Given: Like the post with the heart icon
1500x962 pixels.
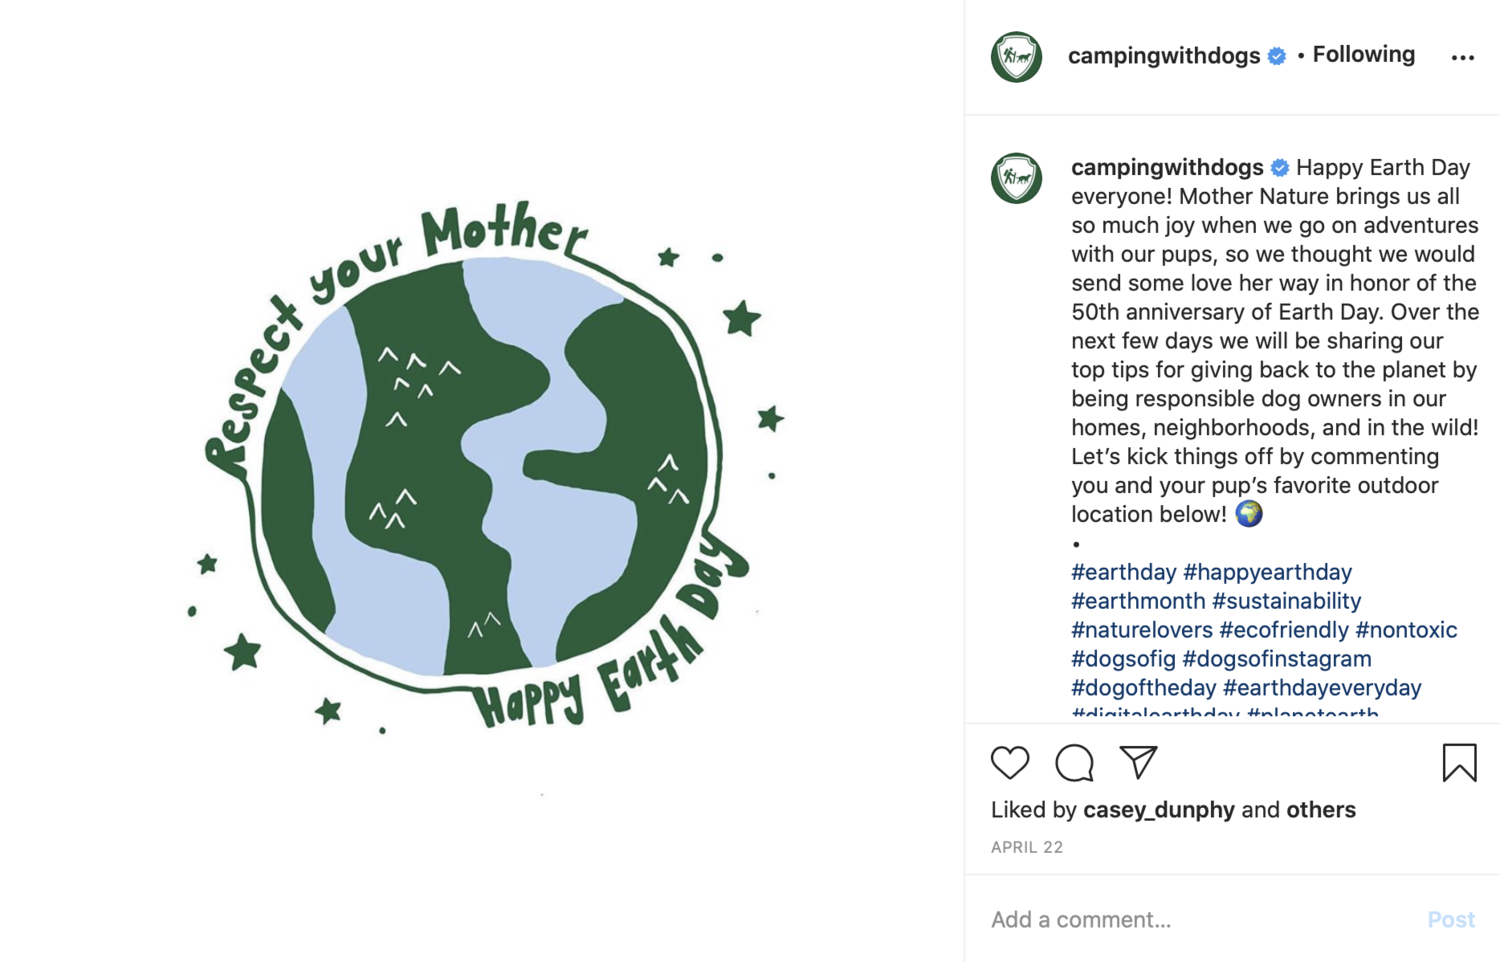Looking at the screenshot, I should (1010, 763).
